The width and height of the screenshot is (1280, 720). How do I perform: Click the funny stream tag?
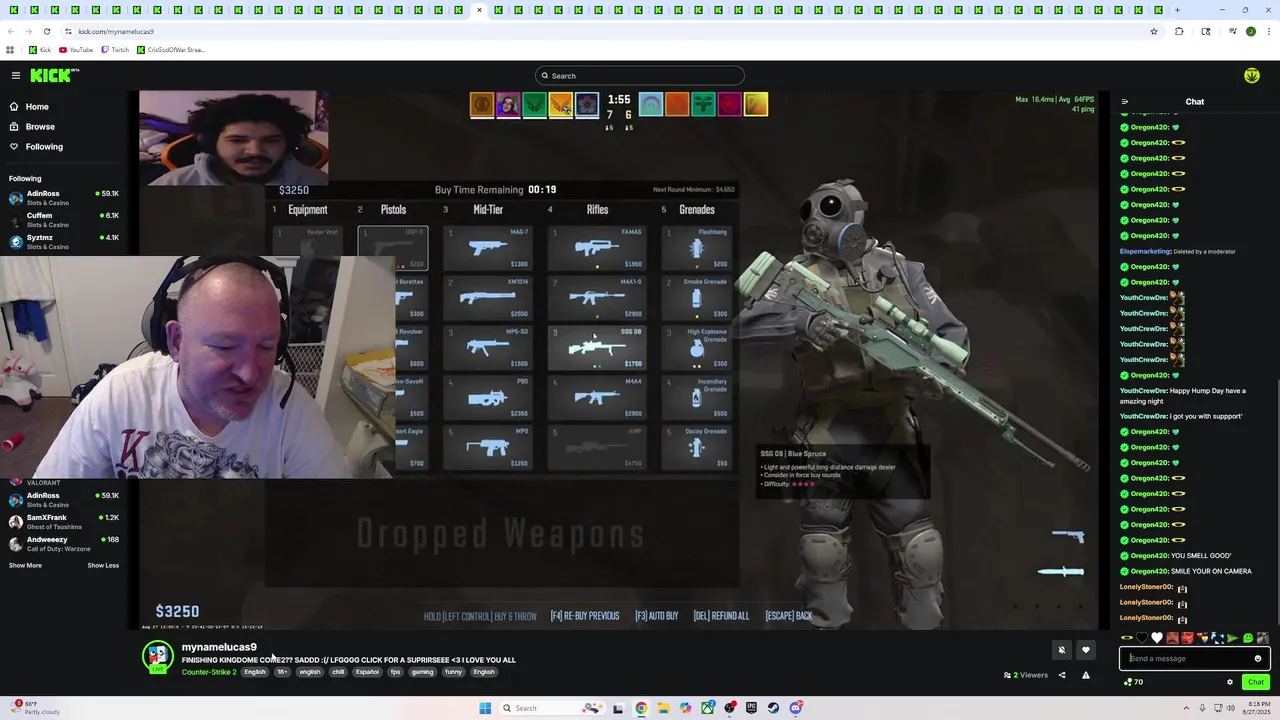point(454,672)
